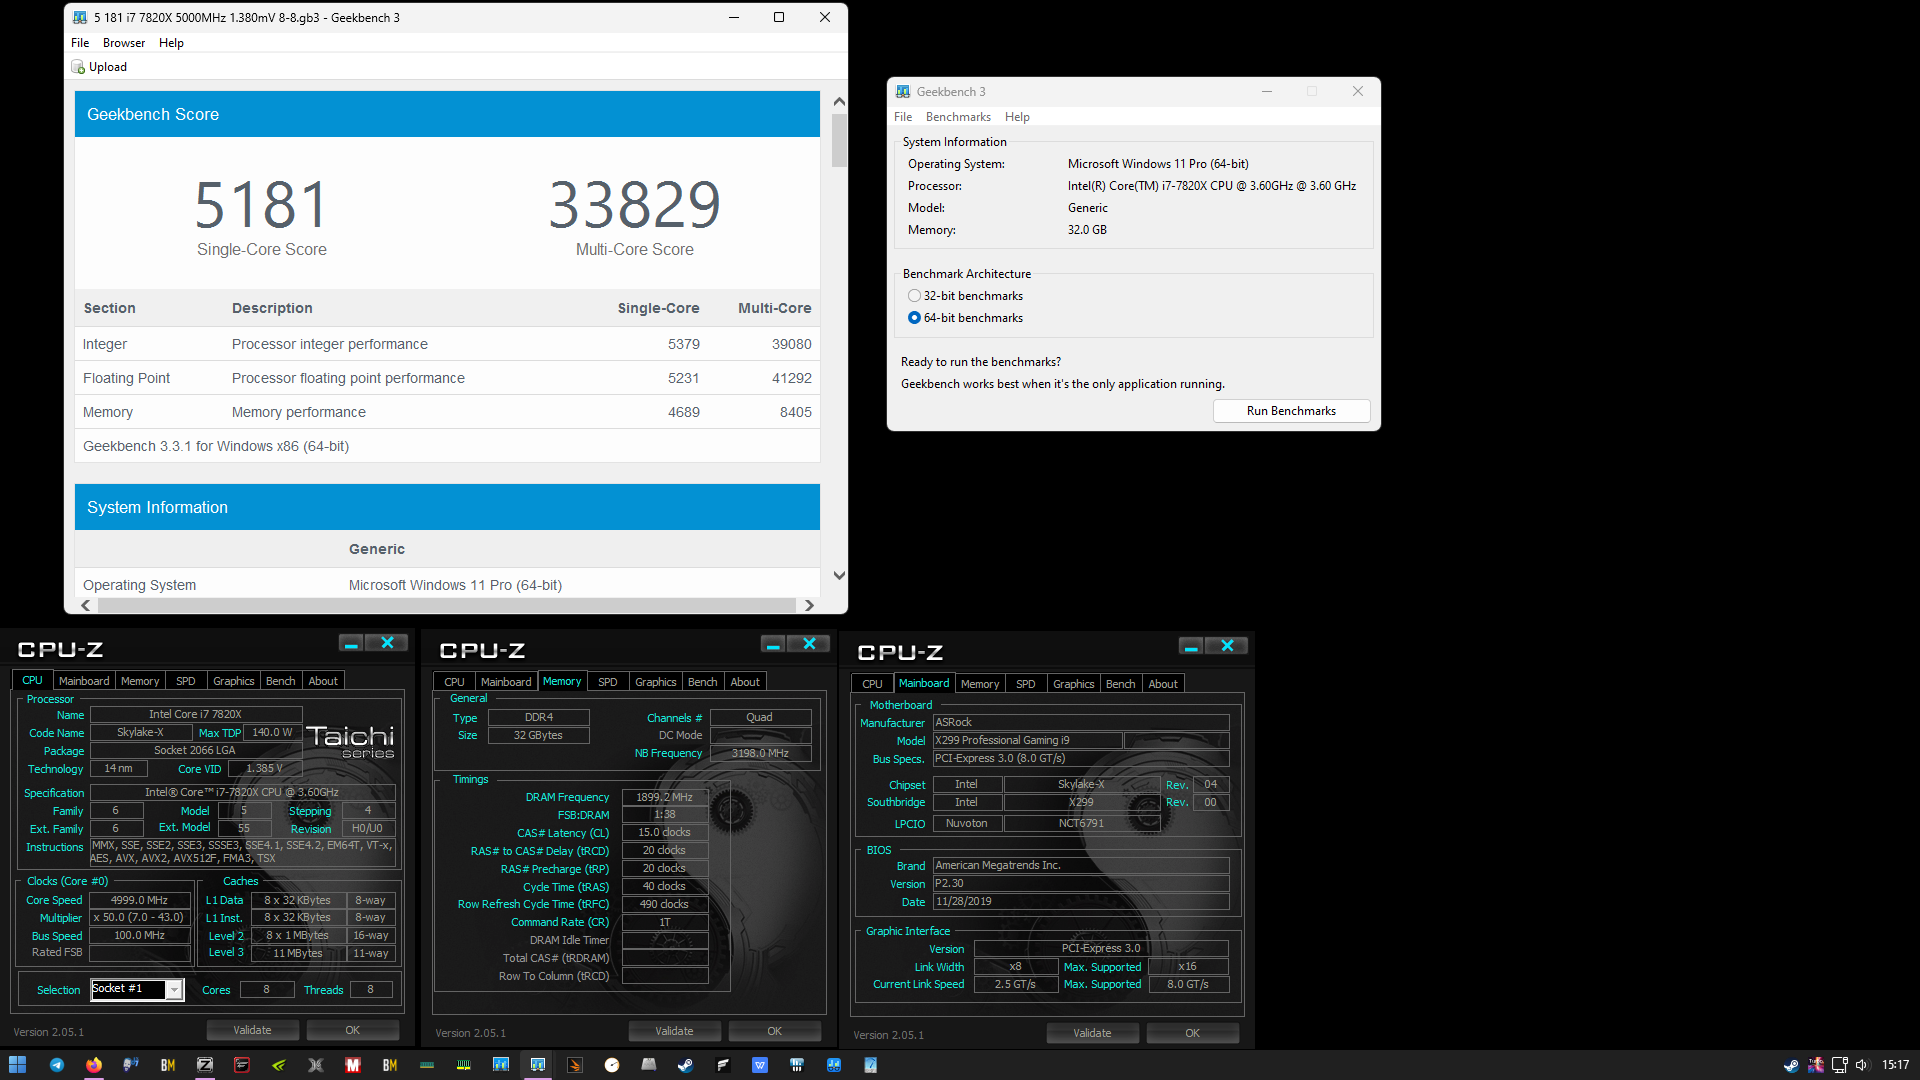Open Graphics tab in middle CPU-Z window
Viewport: 1920px width, 1080px height.
point(656,682)
